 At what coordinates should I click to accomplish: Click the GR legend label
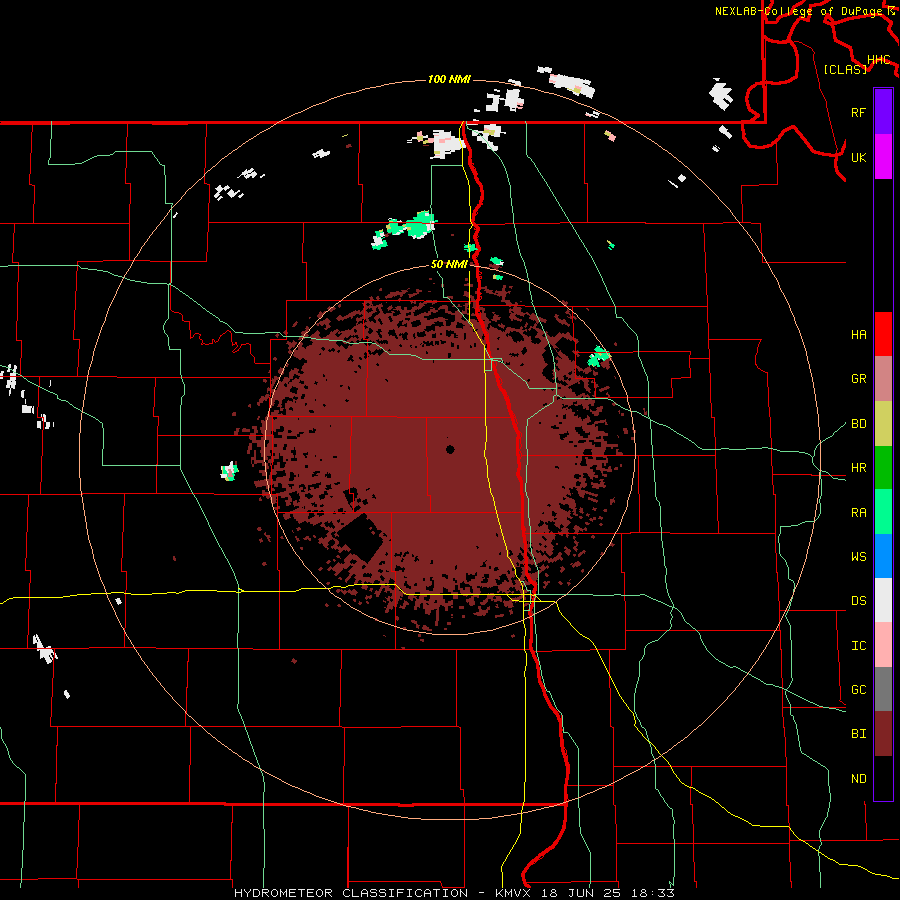(x=858, y=379)
